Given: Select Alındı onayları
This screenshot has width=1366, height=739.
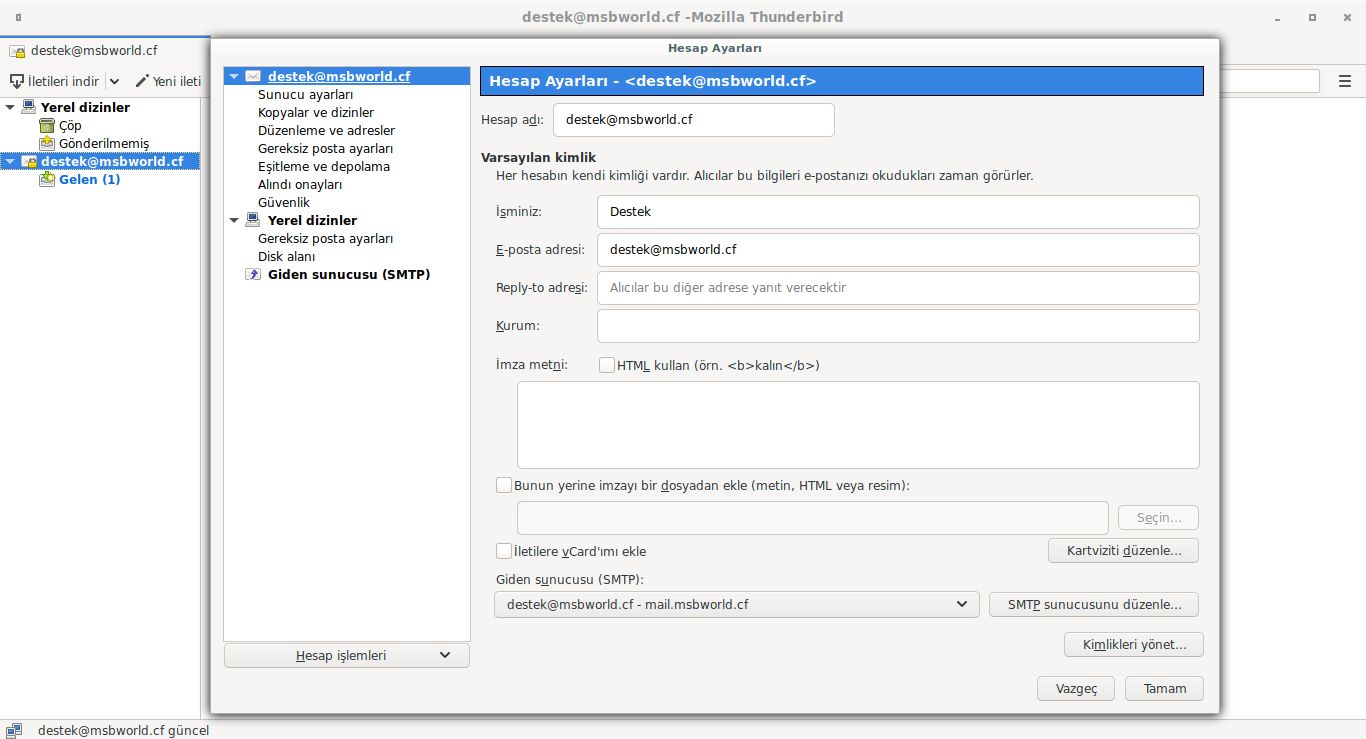Looking at the screenshot, I should [x=300, y=184].
